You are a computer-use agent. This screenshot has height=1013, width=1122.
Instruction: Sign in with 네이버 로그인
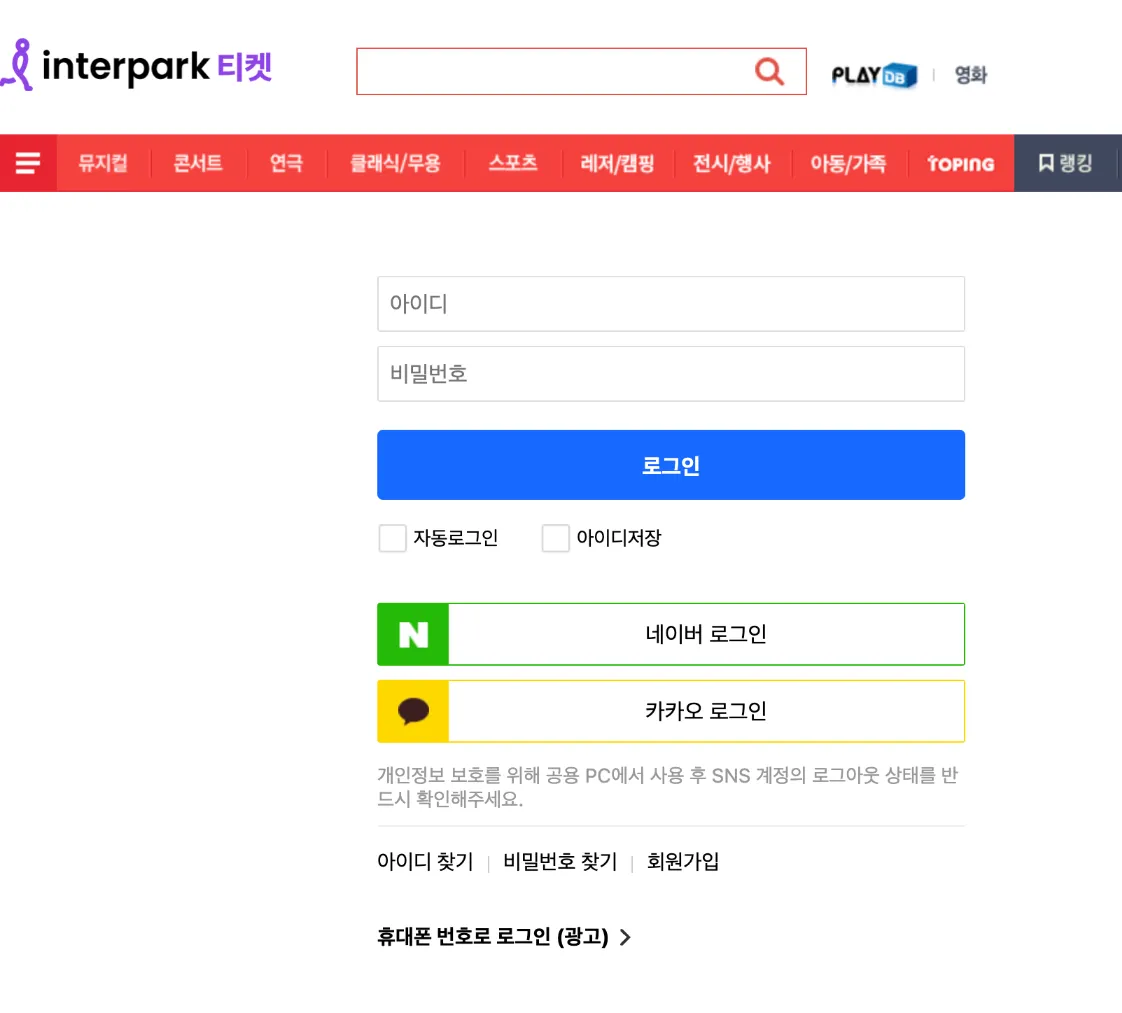tap(671, 635)
